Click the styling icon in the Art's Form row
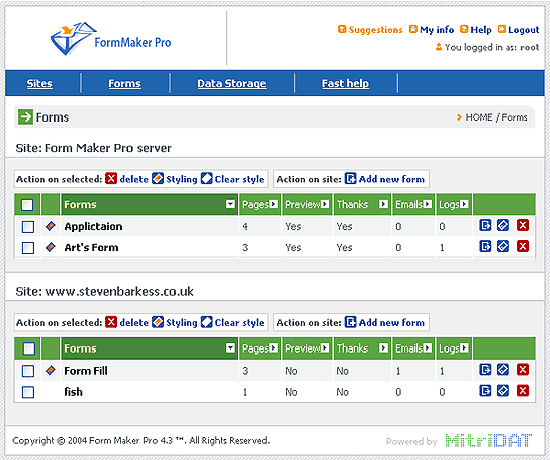 pos(503,246)
